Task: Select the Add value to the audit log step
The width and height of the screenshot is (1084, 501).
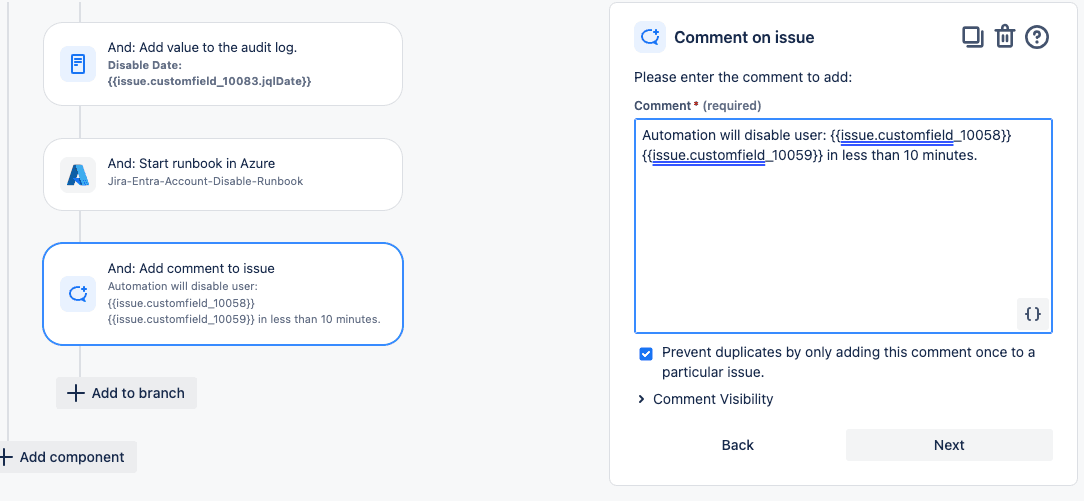Action: [x=223, y=64]
